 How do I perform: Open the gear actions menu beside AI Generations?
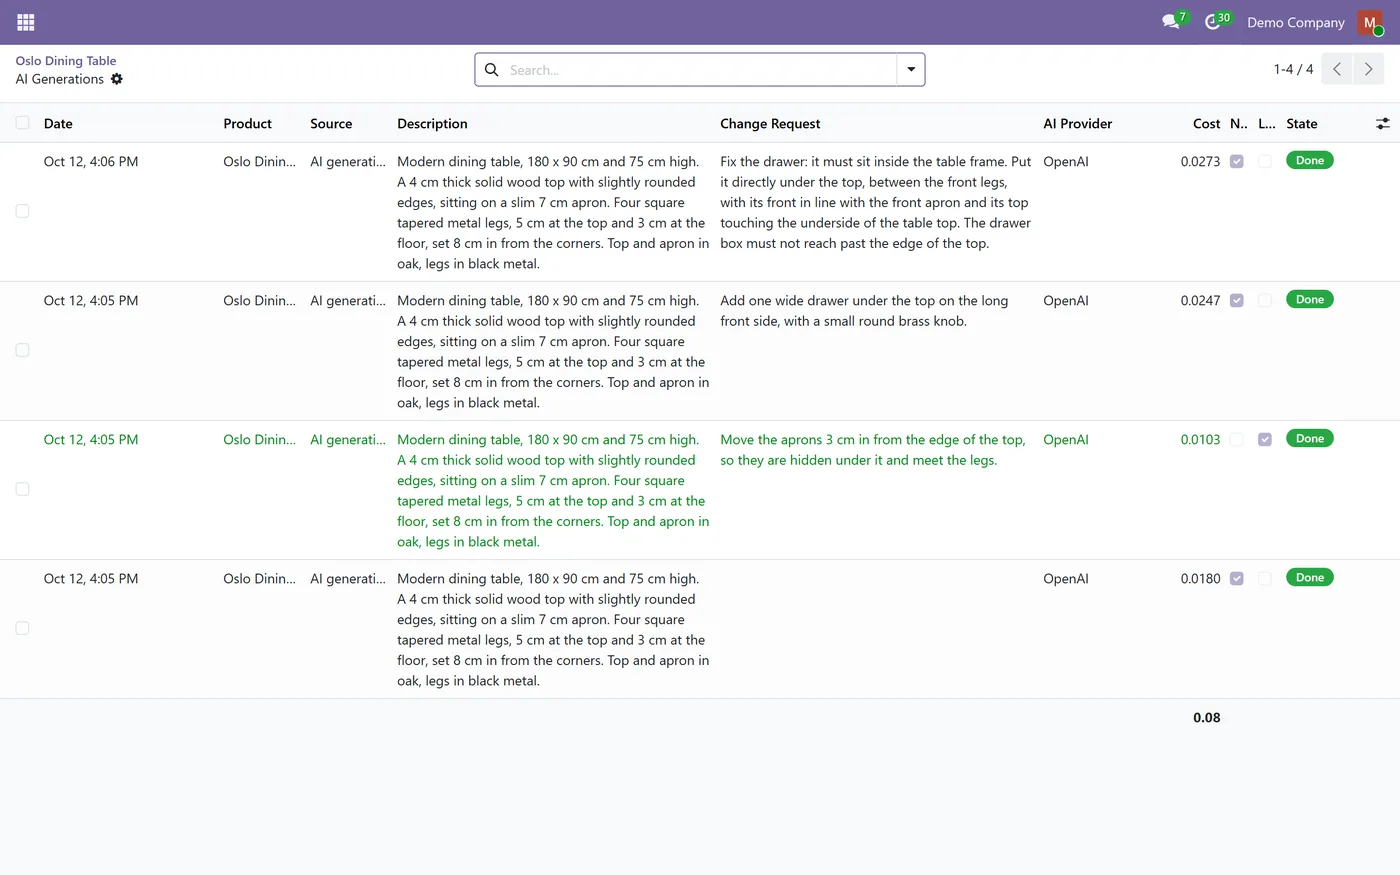[117, 79]
